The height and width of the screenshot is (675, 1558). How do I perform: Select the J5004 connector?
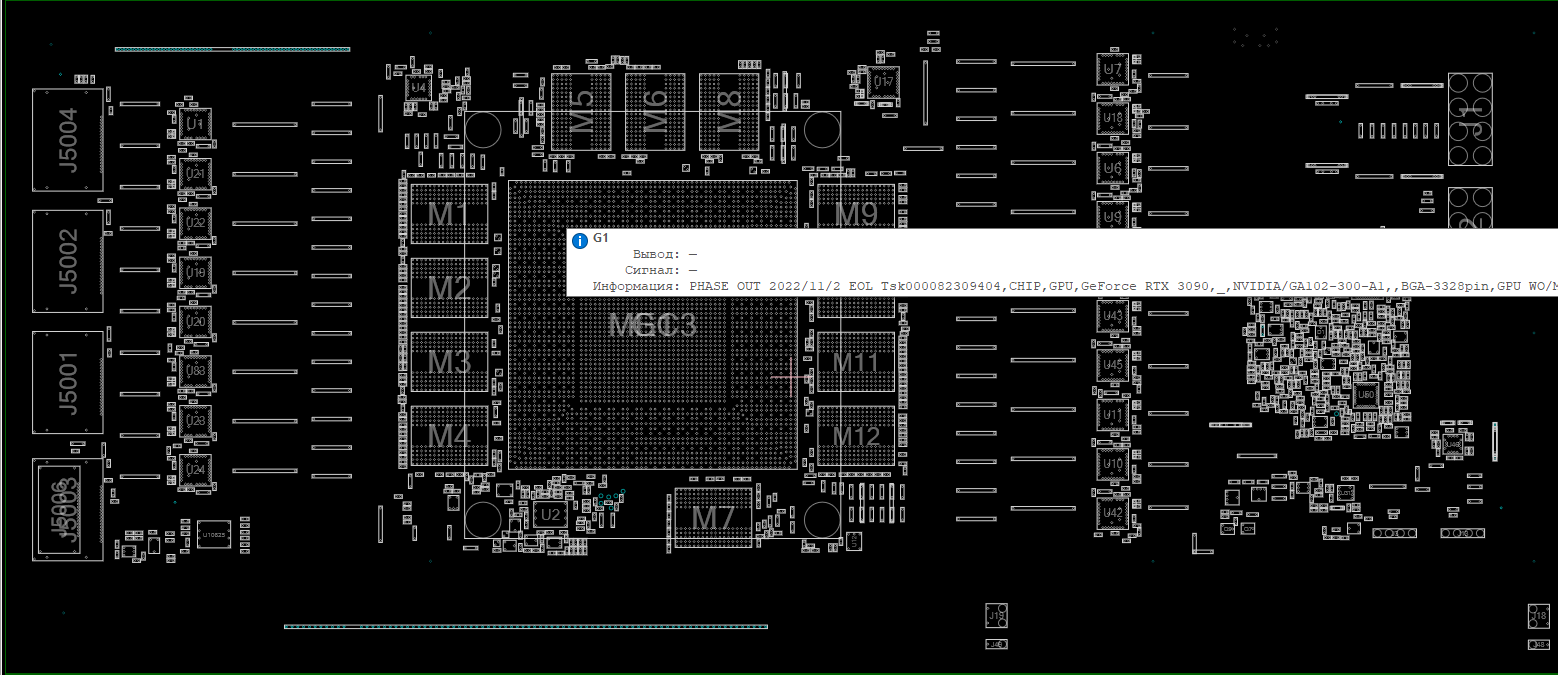(x=67, y=140)
